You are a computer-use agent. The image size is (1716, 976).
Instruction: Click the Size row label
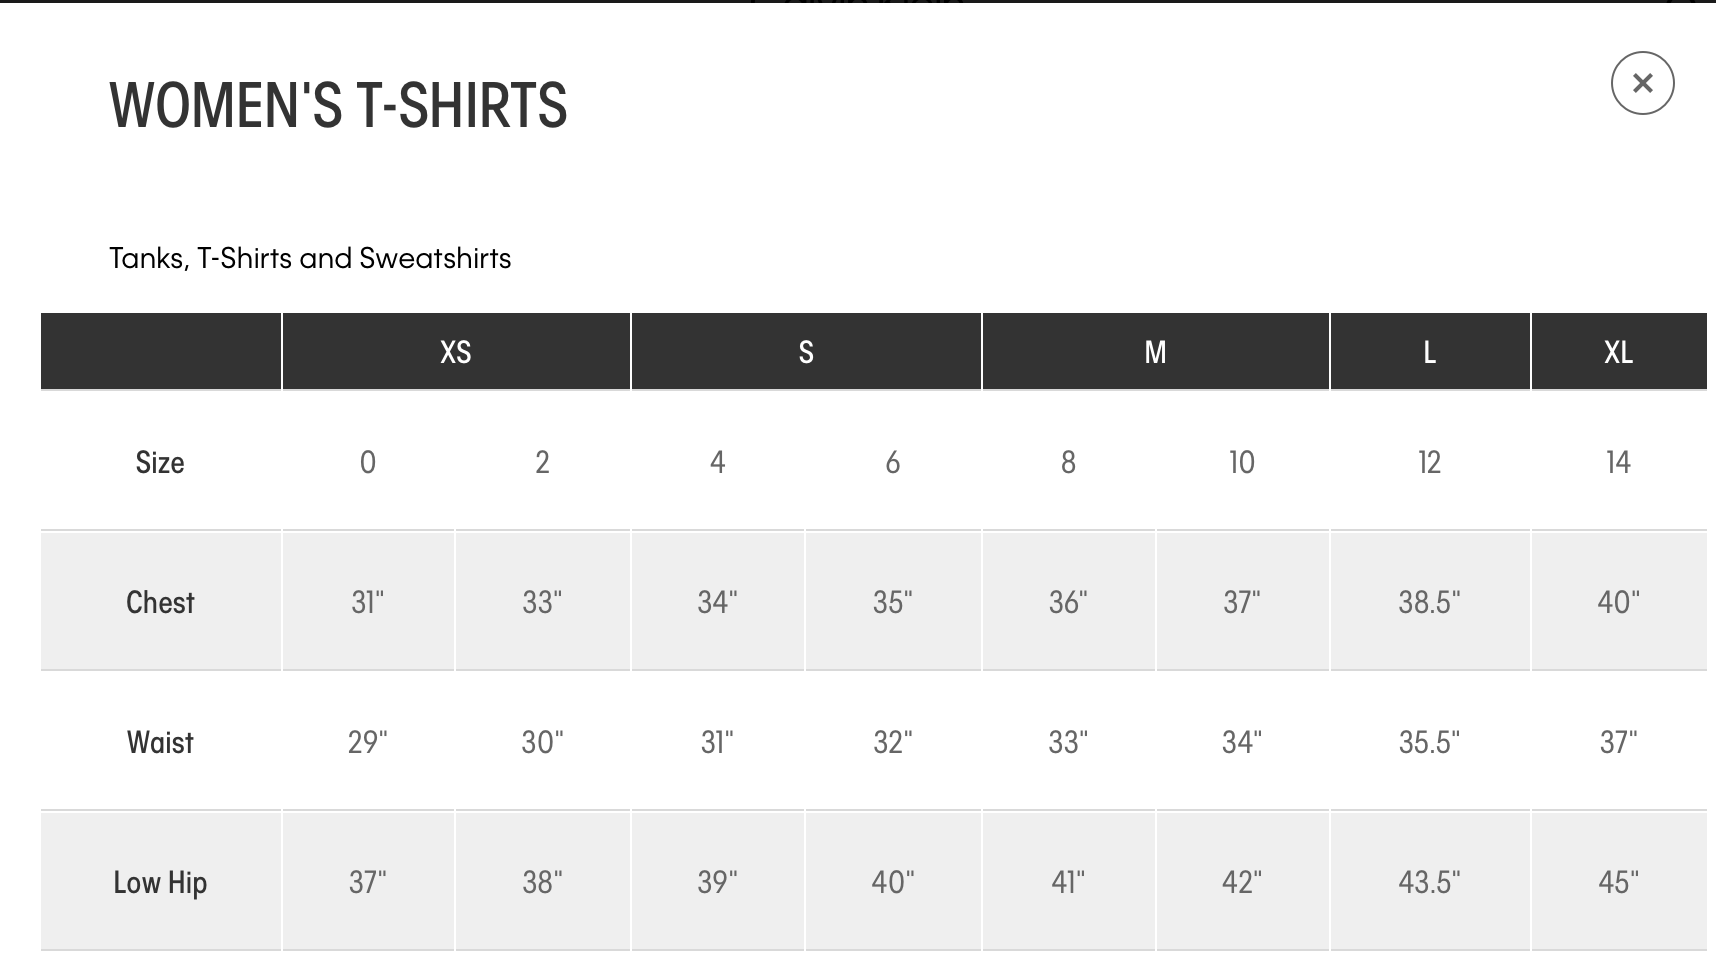(x=160, y=462)
